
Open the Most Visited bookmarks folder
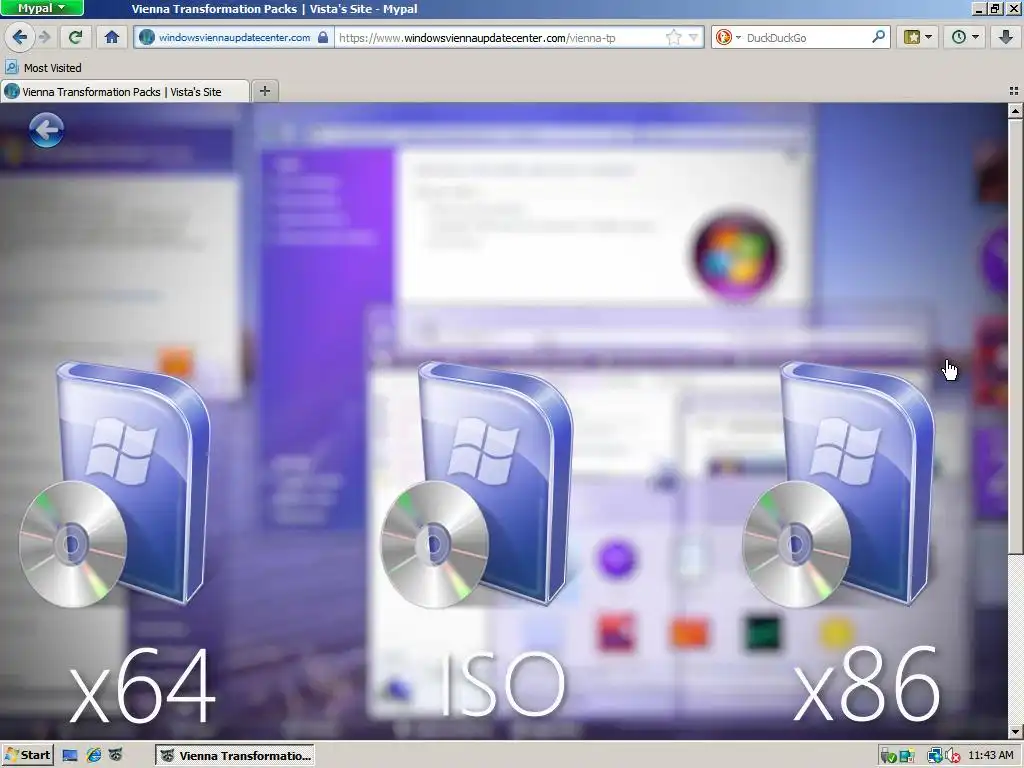43,68
